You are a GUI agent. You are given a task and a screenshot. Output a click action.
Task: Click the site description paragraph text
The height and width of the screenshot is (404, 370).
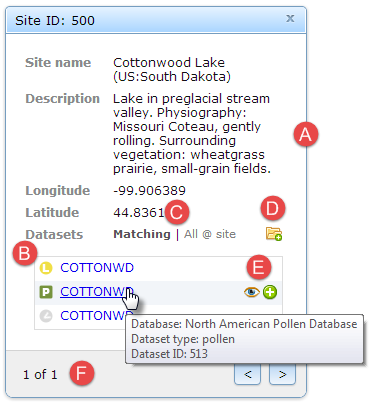[x=192, y=134]
